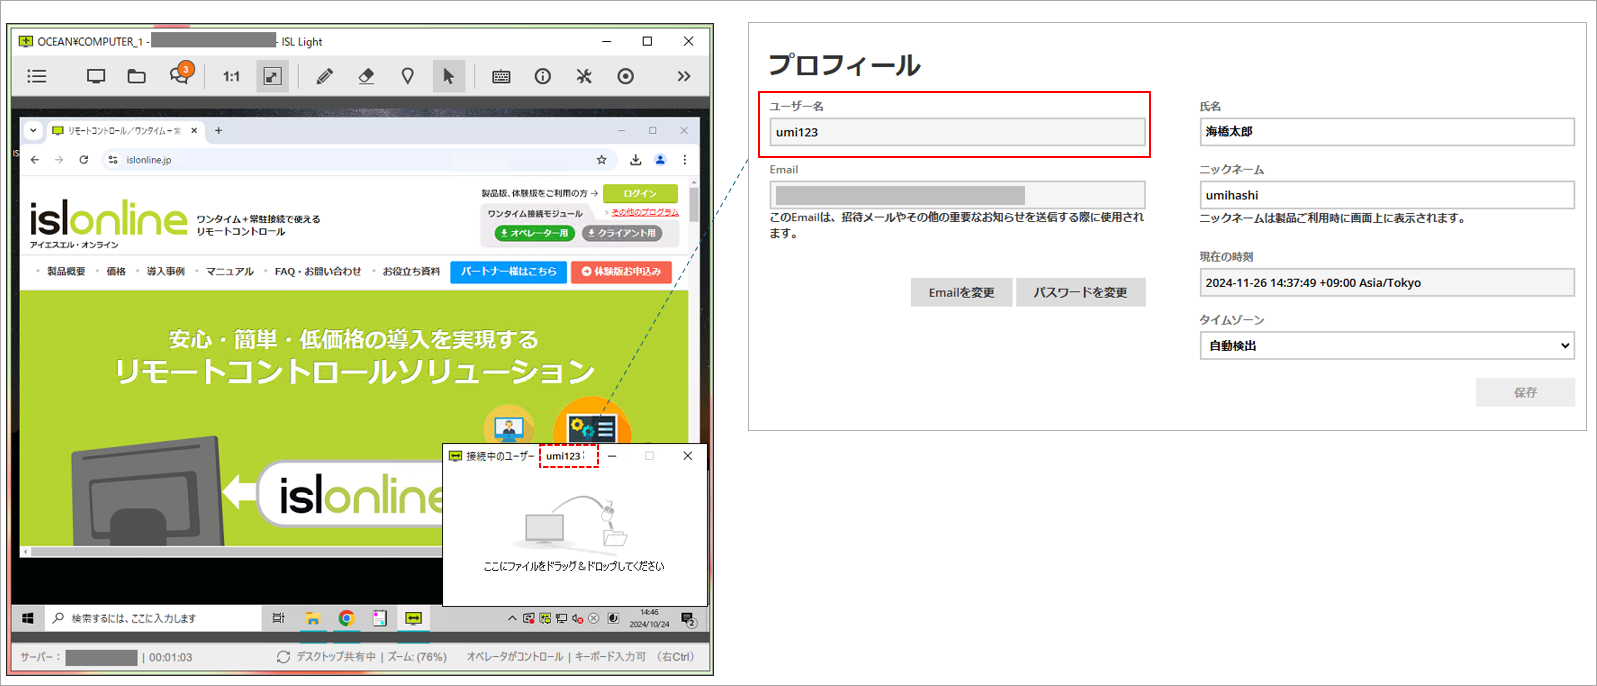Open the 導入事例 menu item
Screen dimensions: 1597x686
165,271
